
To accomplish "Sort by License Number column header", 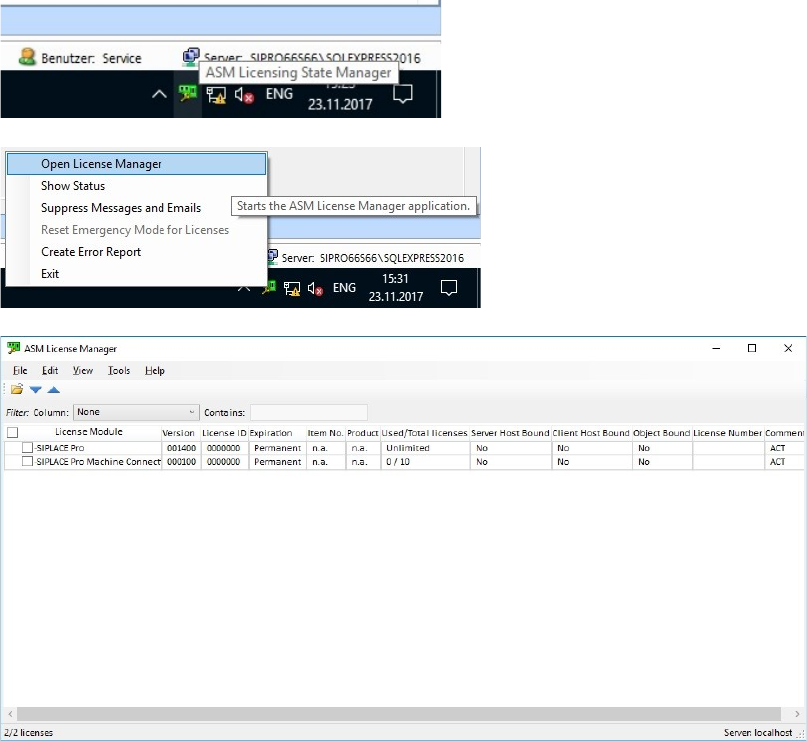I will (727, 433).
